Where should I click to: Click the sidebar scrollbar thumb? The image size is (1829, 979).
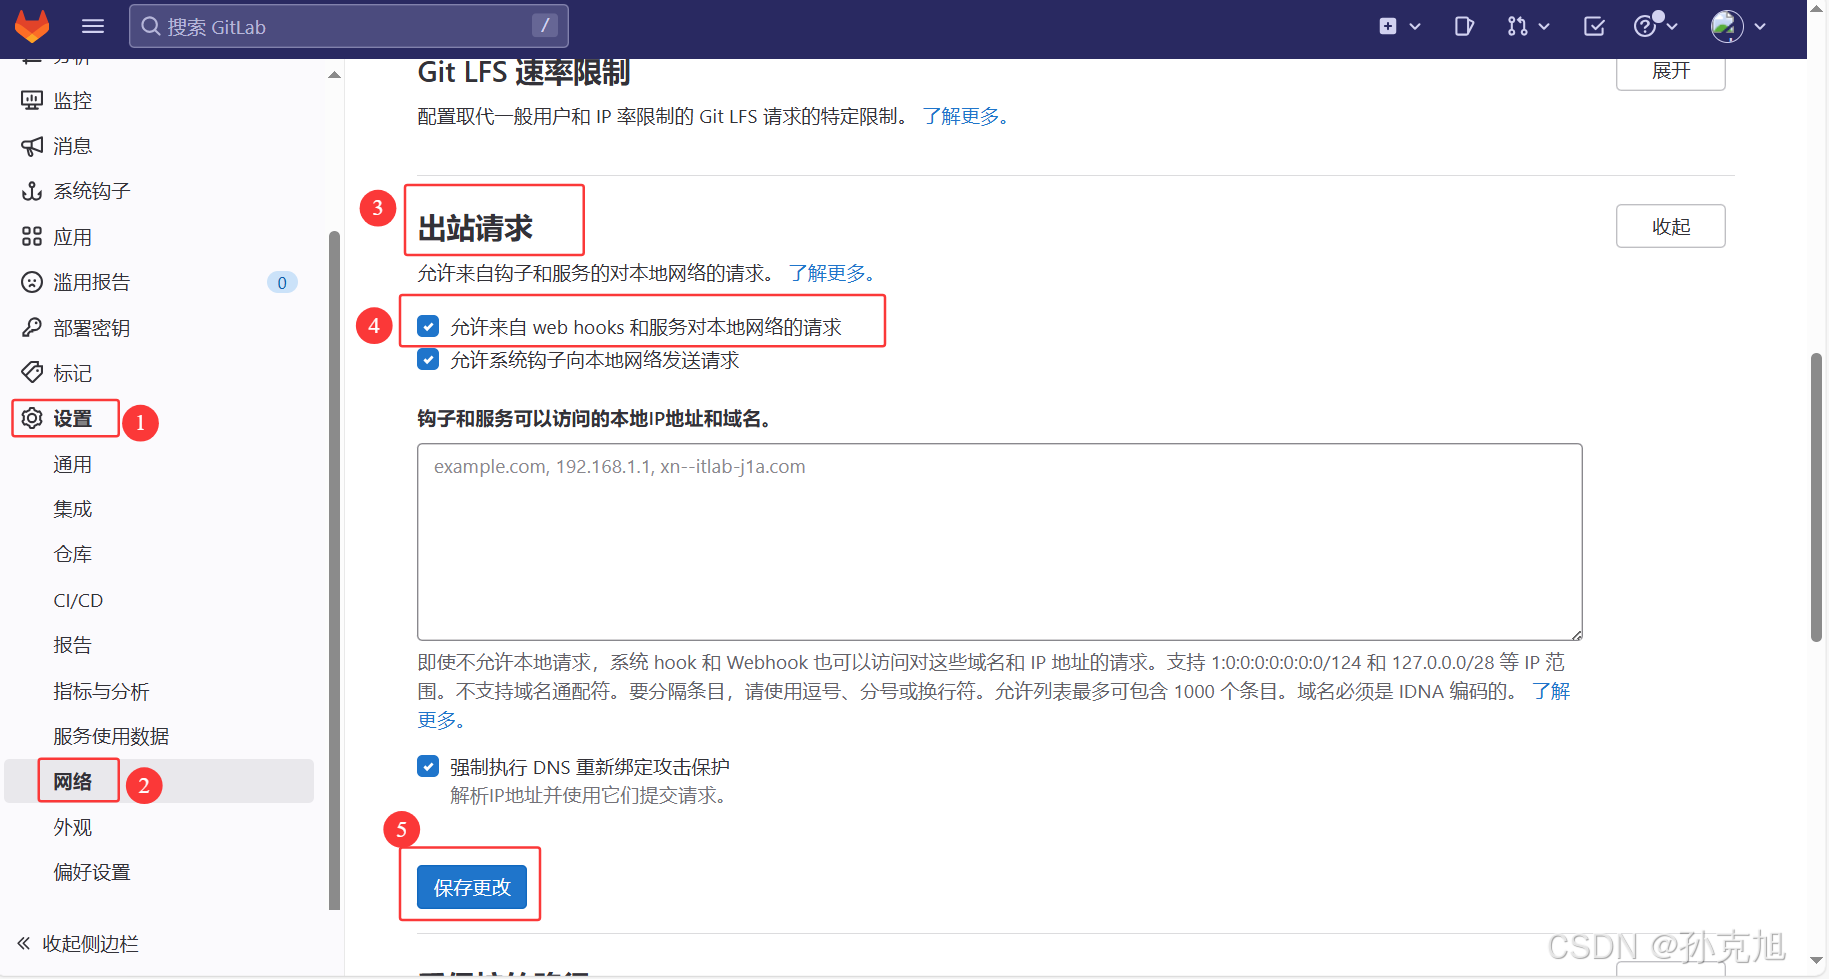[334, 570]
